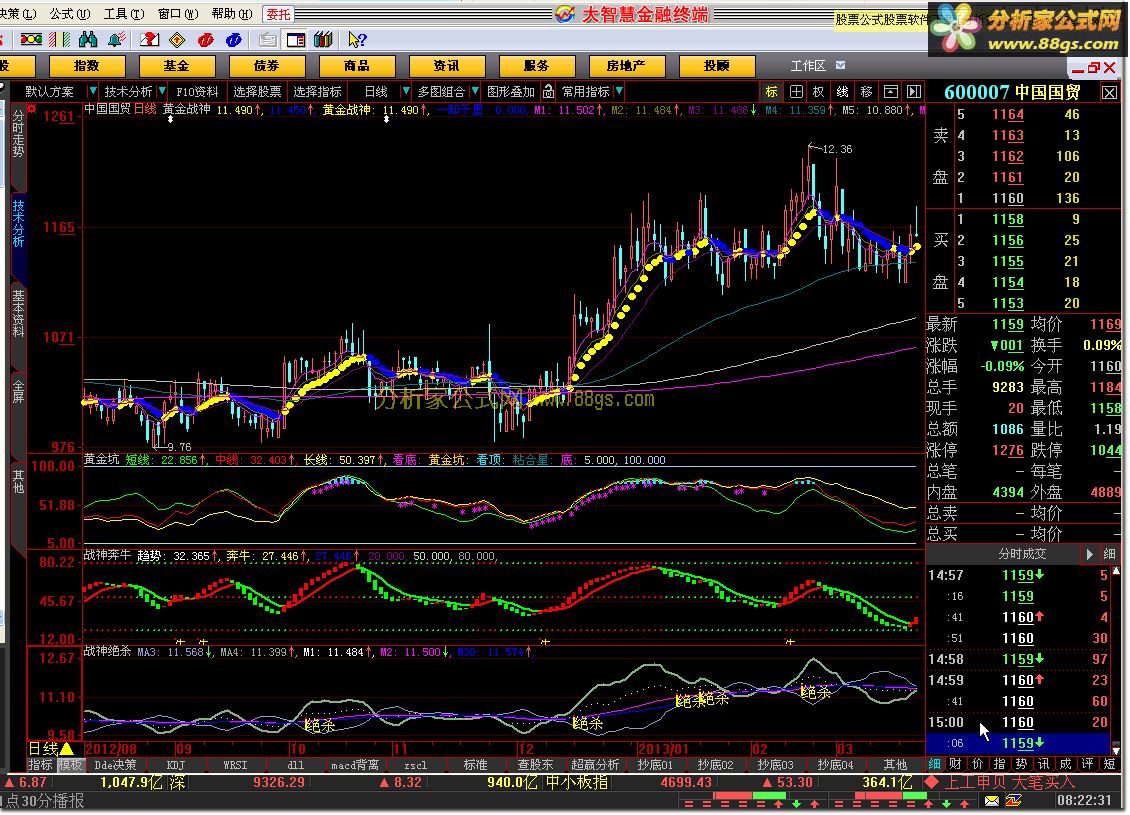Click the traffic light toolbar icon

[30, 39]
